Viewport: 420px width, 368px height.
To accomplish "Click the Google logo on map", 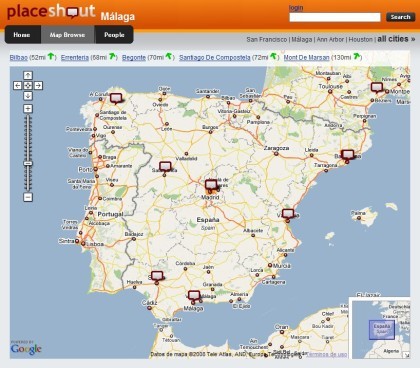I will (26, 348).
